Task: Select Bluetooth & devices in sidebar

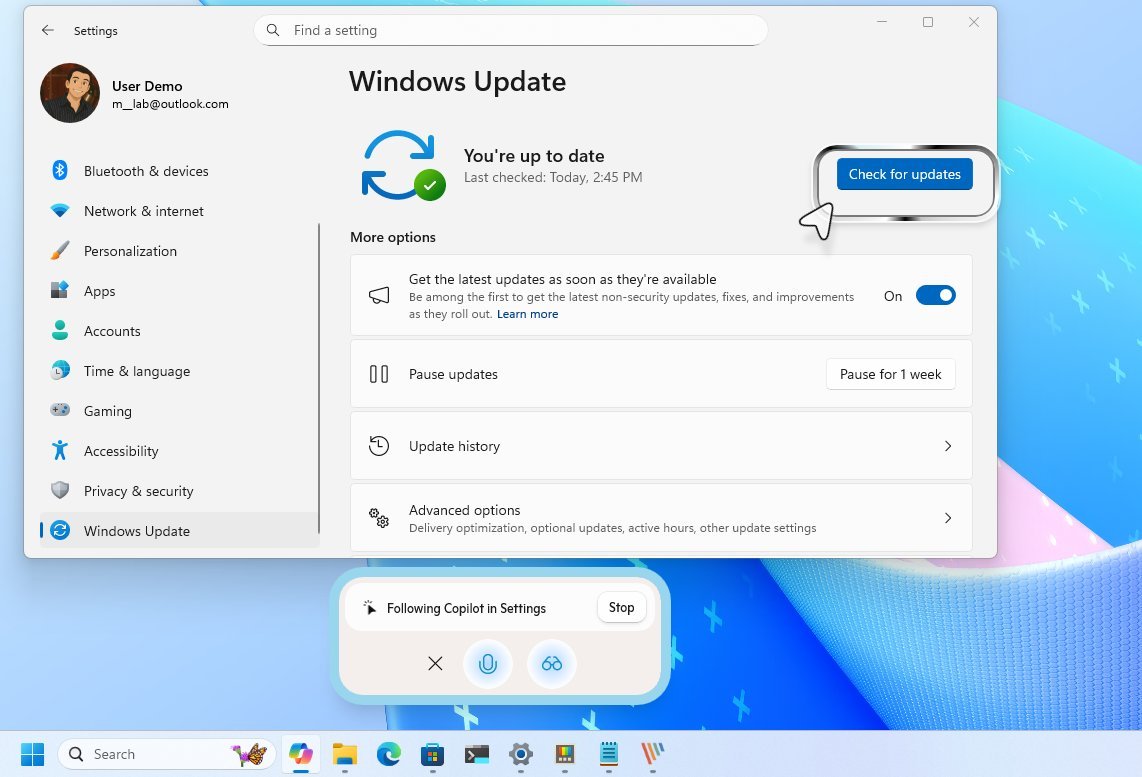Action: pyautogui.click(x=146, y=171)
